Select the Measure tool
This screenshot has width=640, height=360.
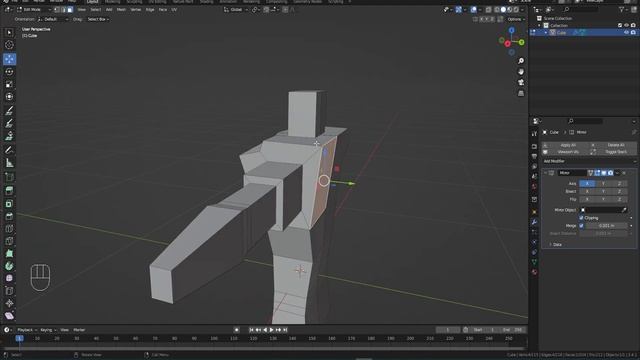[9, 163]
